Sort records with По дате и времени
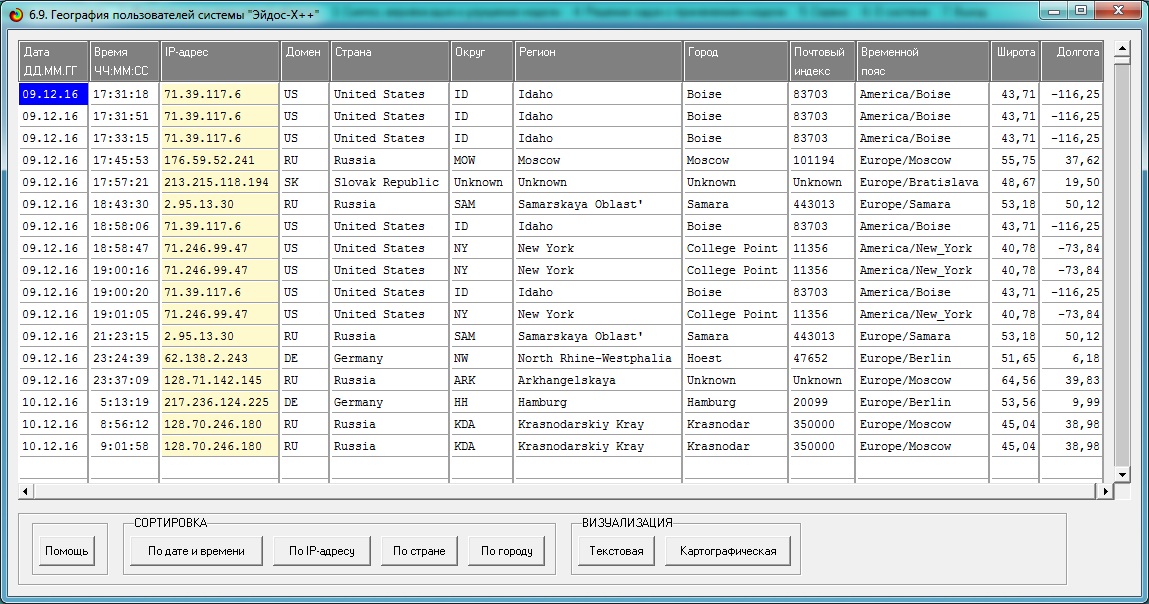This screenshot has height=604, width=1149. coord(196,551)
